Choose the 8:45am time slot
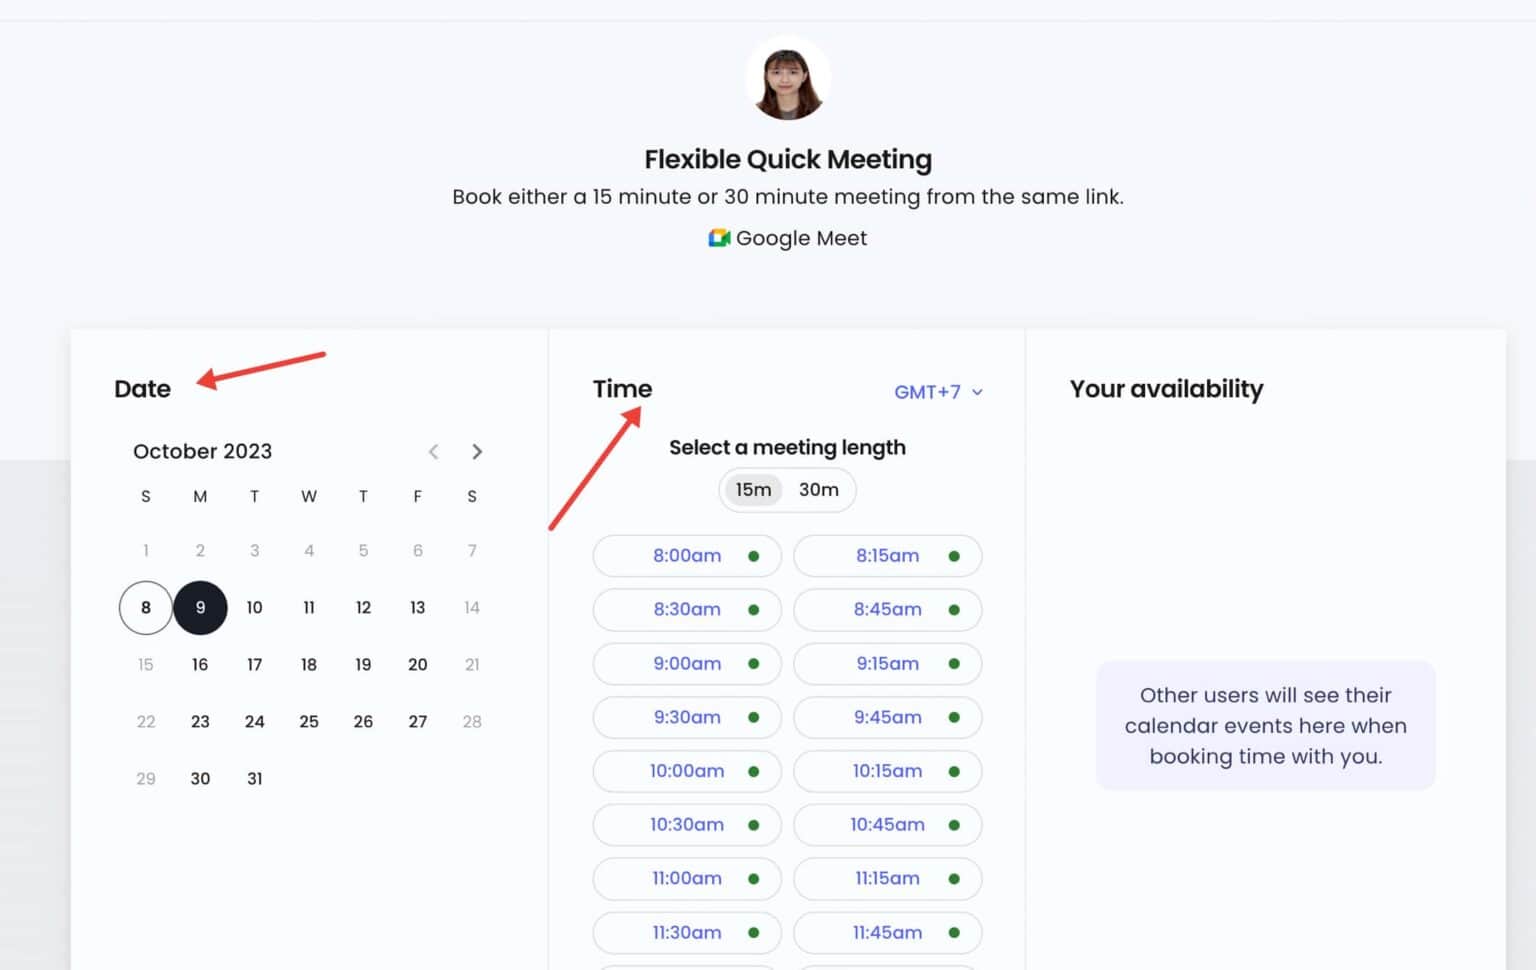Screen dimensions: 1536x970 pos(887,610)
